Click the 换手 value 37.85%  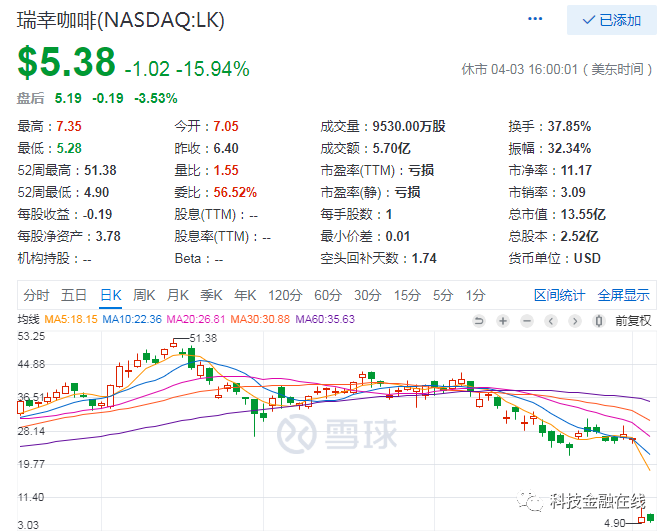pyautogui.click(x=569, y=126)
